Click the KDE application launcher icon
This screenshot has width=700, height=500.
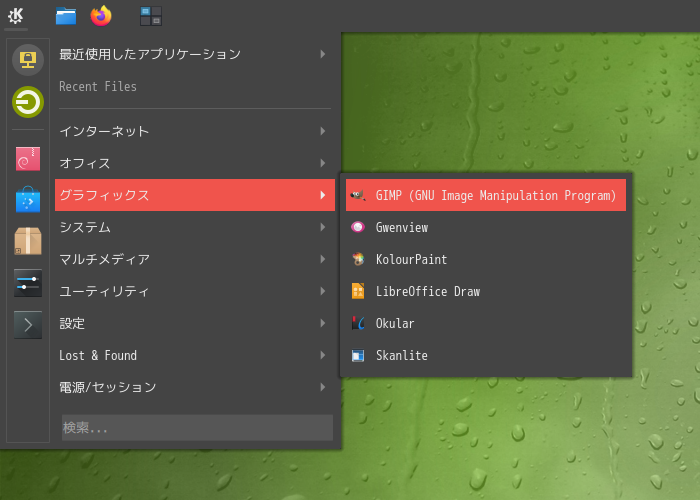[x=16, y=16]
